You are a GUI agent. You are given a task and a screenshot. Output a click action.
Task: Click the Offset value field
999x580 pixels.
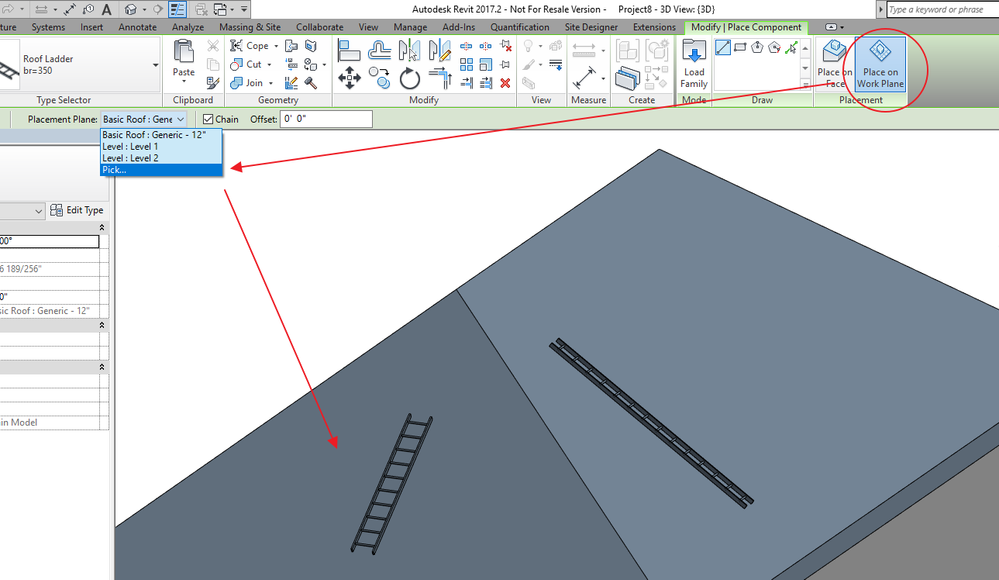tap(326, 119)
